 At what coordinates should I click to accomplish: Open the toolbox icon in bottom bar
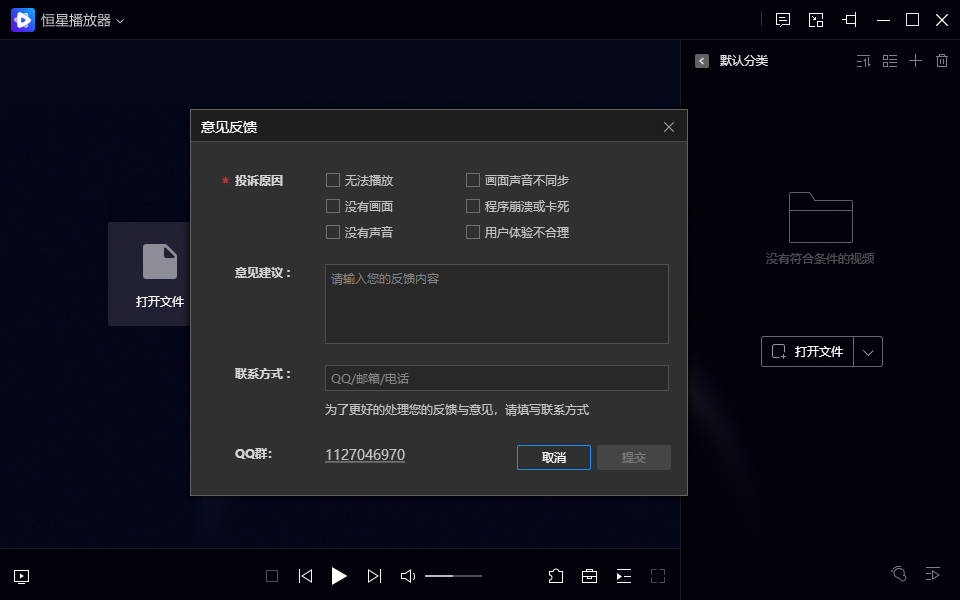pos(590,576)
